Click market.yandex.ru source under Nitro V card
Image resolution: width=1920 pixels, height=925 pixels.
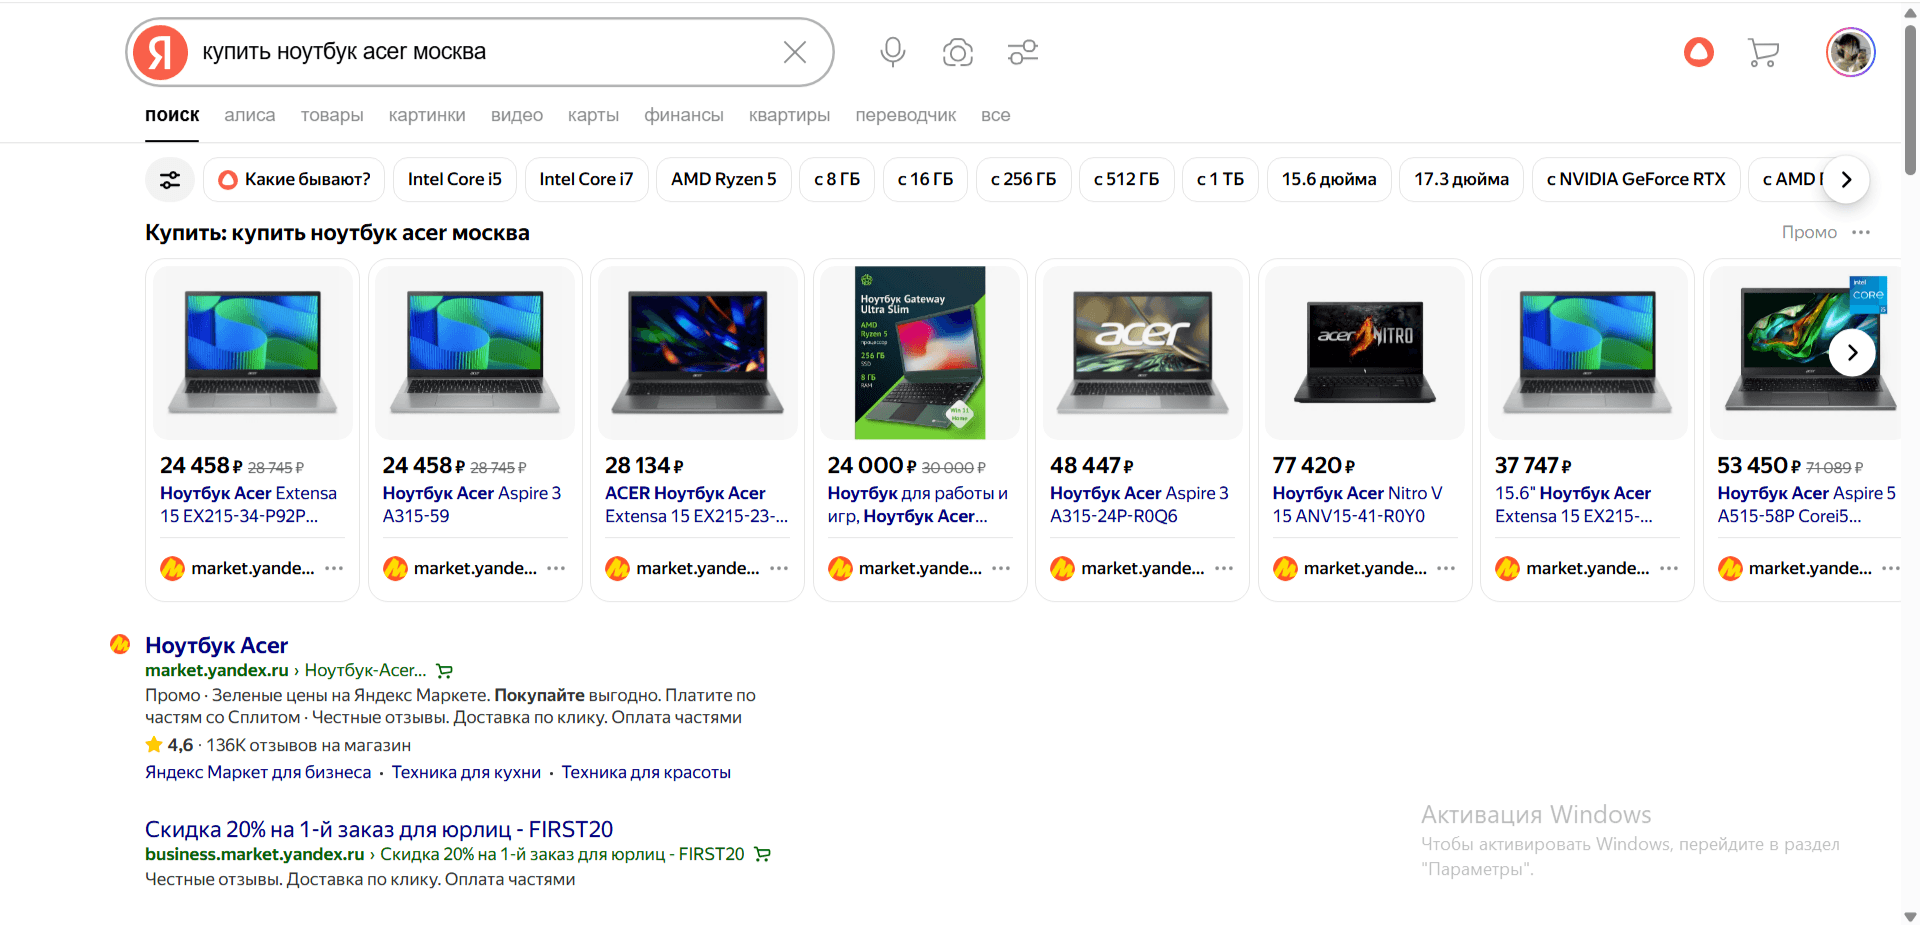[x=1365, y=568]
